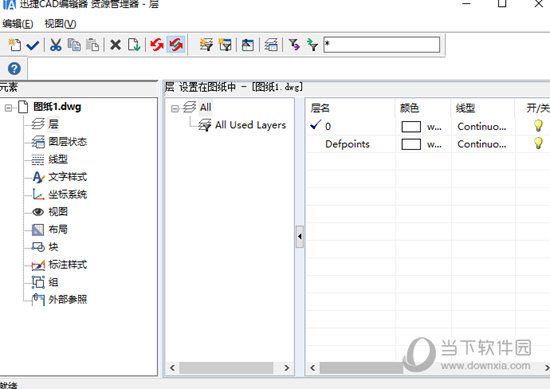The height and width of the screenshot is (389, 550).
Task: Select layer 0 name cell
Action: coord(328,126)
